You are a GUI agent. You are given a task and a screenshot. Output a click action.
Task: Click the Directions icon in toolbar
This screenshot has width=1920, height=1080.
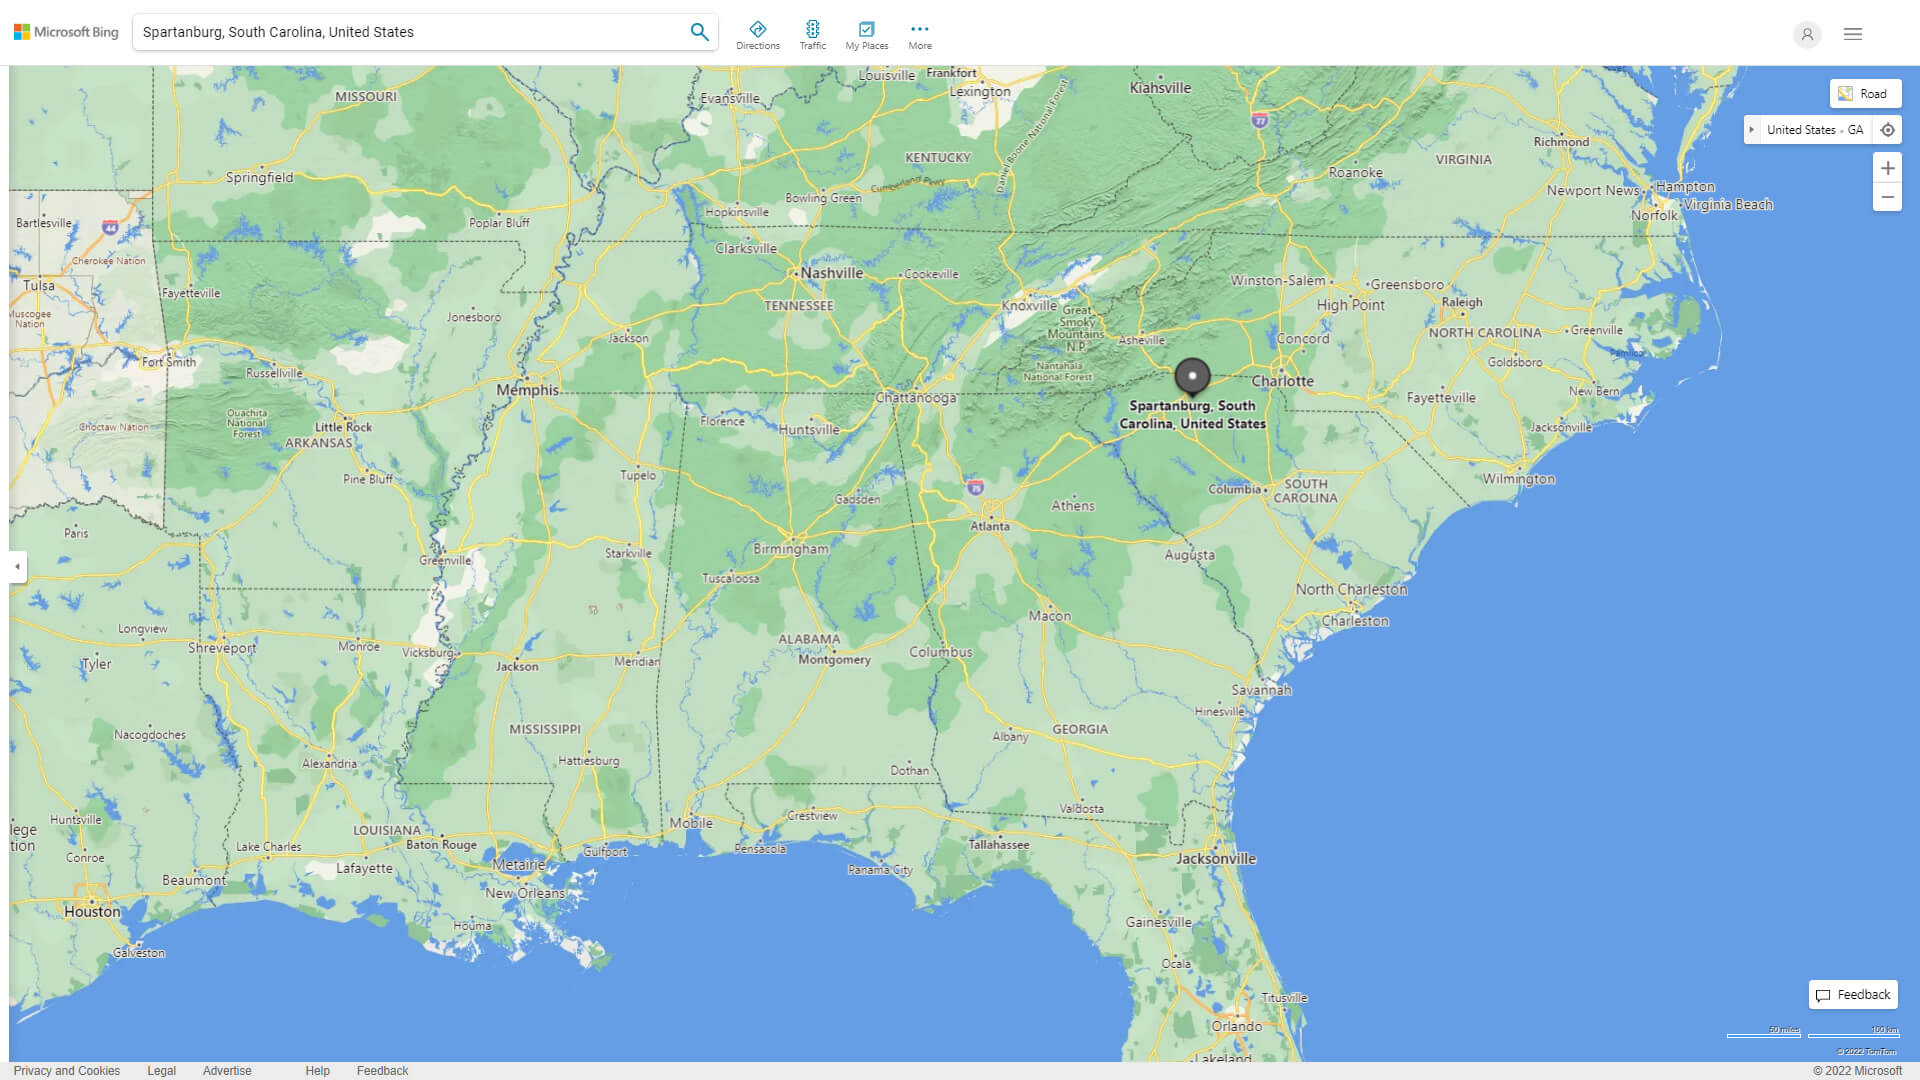point(757,29)
